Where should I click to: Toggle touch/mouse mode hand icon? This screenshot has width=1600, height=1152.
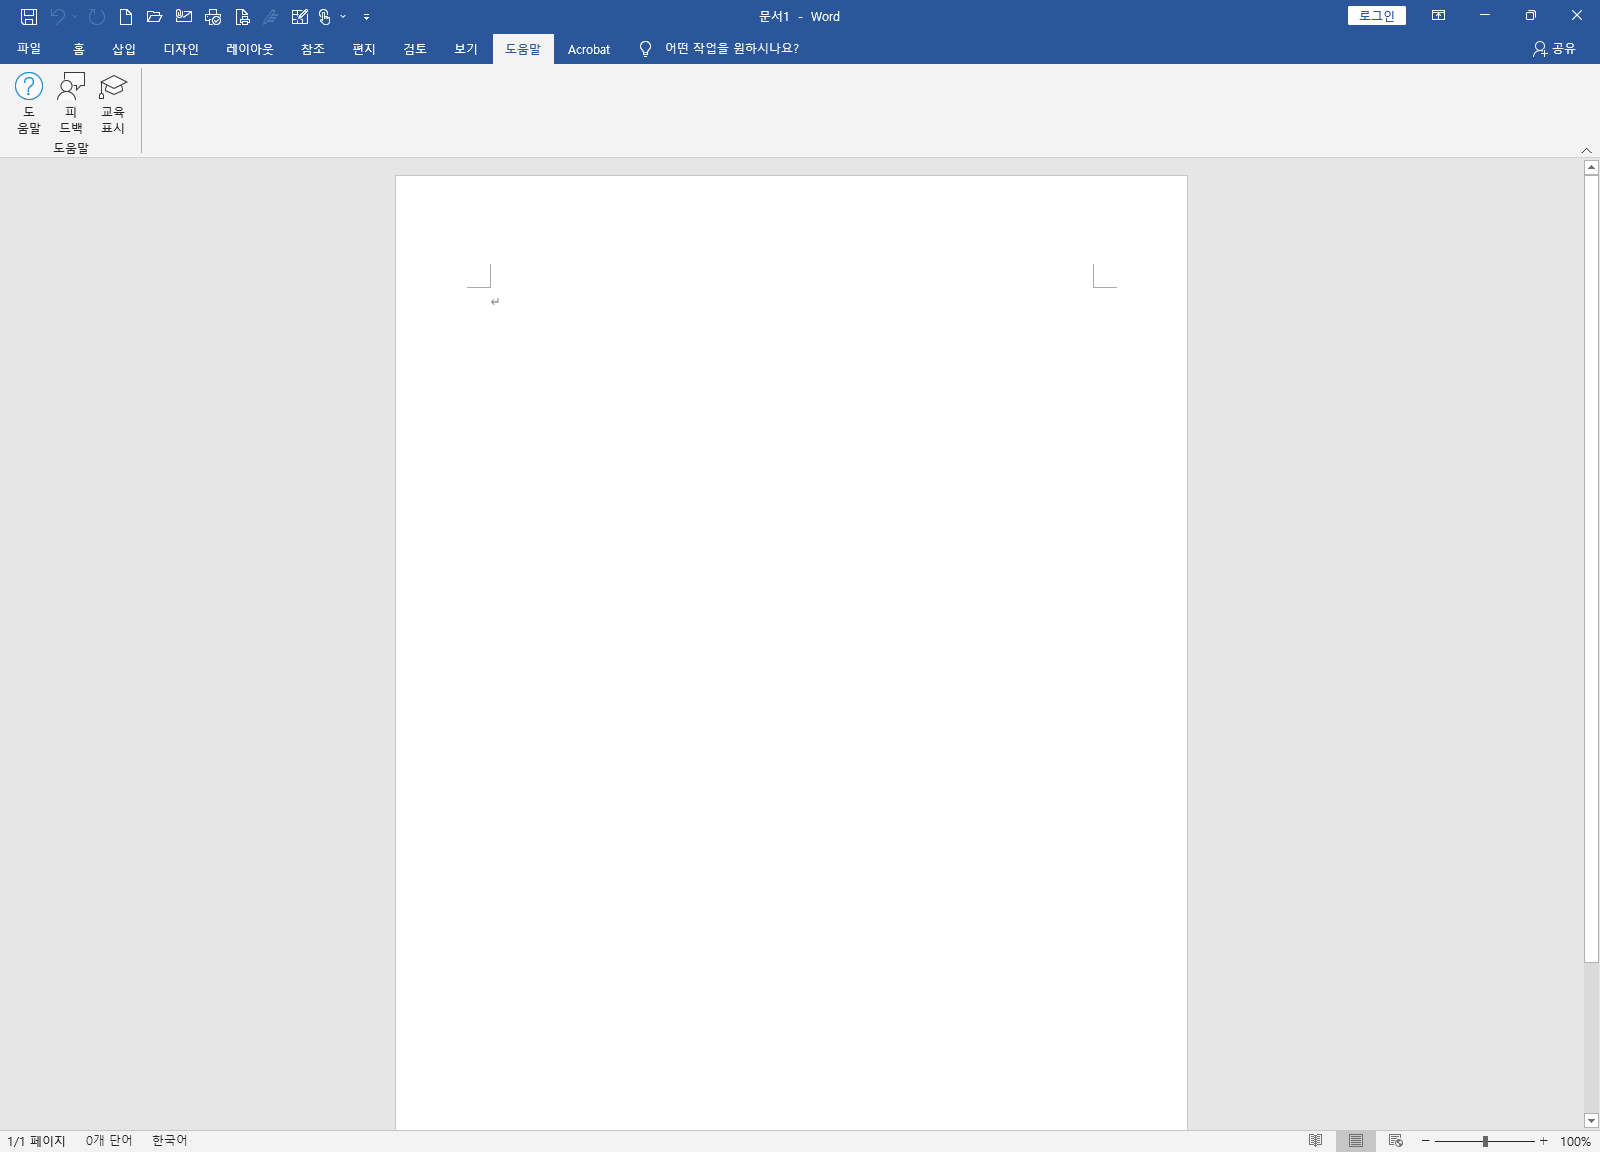(x=325, y=16)
